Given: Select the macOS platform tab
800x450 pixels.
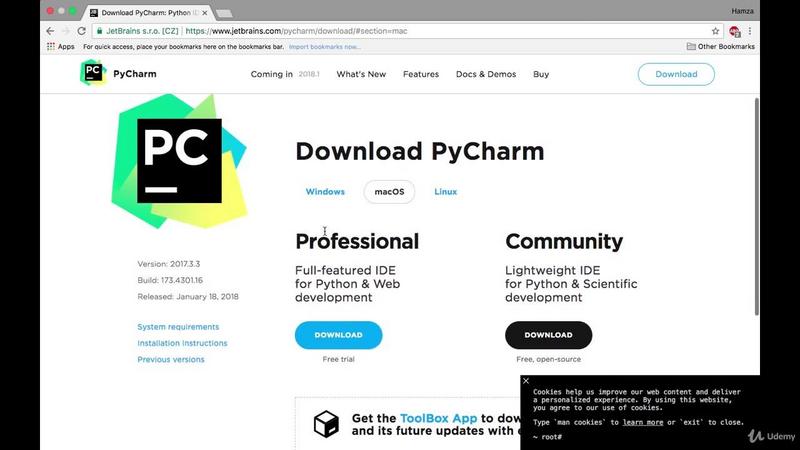Looking at the screenshot, I should [389, 192].
